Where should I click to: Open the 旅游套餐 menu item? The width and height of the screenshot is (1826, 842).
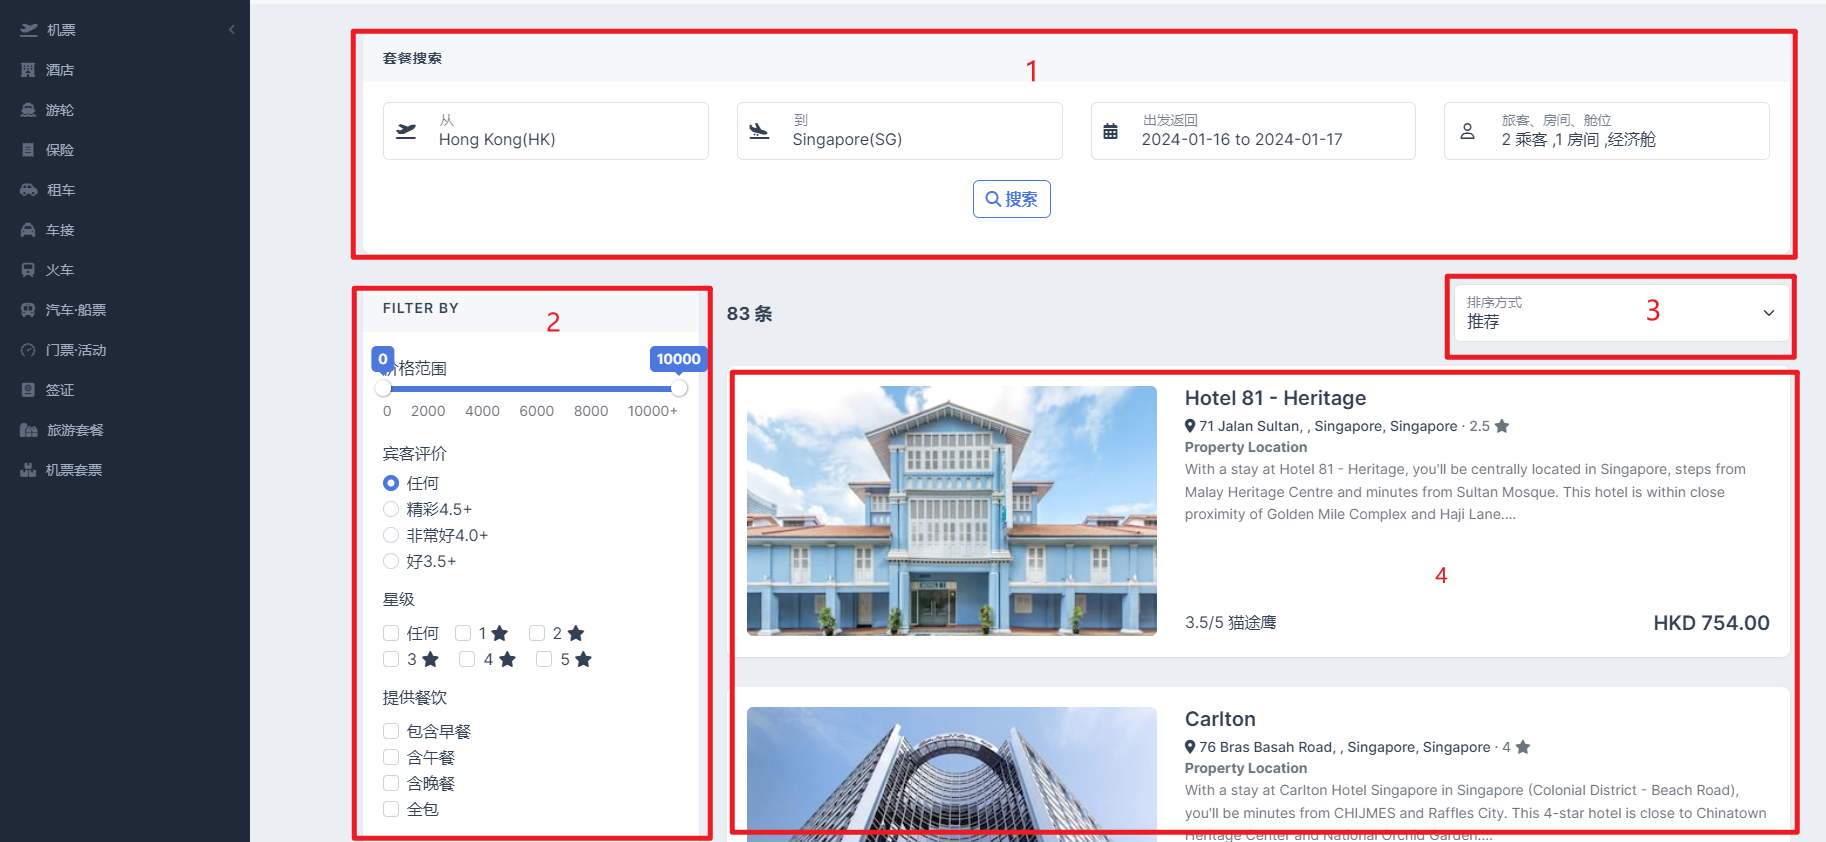click(x=75, y=430)
